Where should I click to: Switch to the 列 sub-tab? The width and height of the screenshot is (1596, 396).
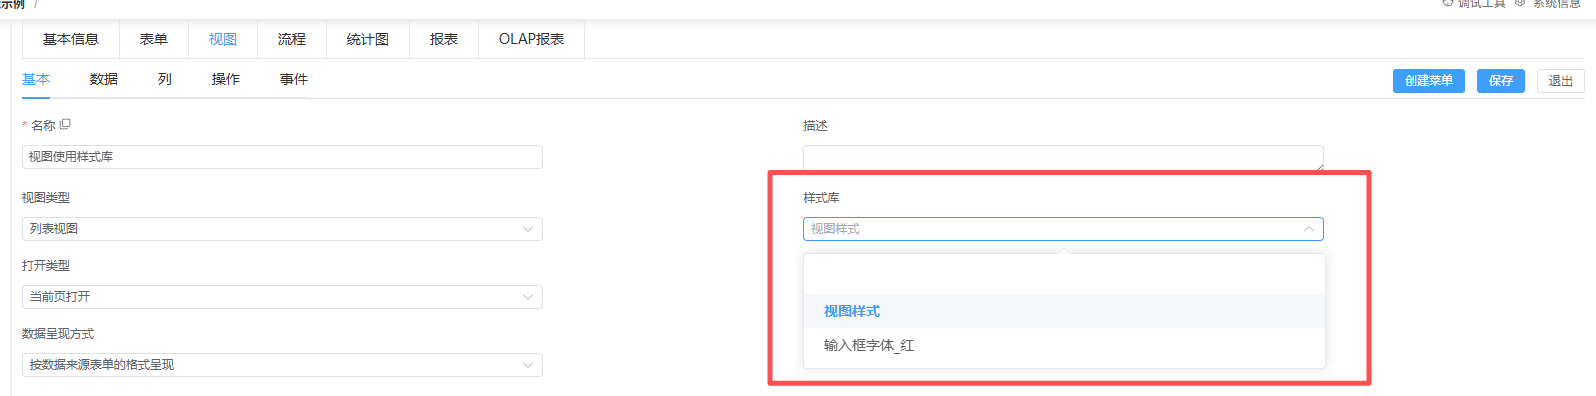coord(165,79)
